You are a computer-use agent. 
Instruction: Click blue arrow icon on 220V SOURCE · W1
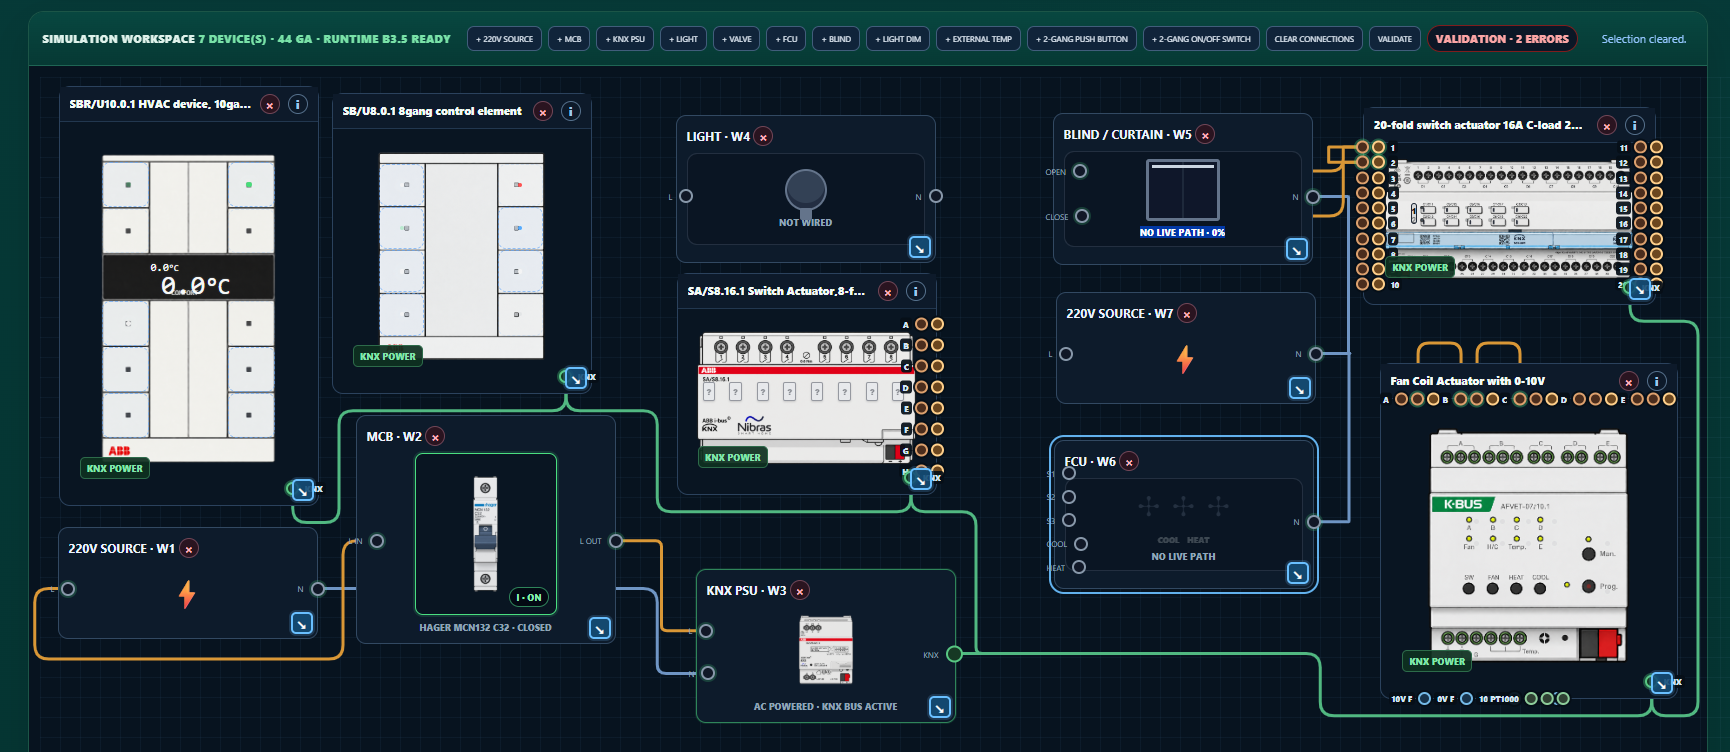click(x=302, y=624)
